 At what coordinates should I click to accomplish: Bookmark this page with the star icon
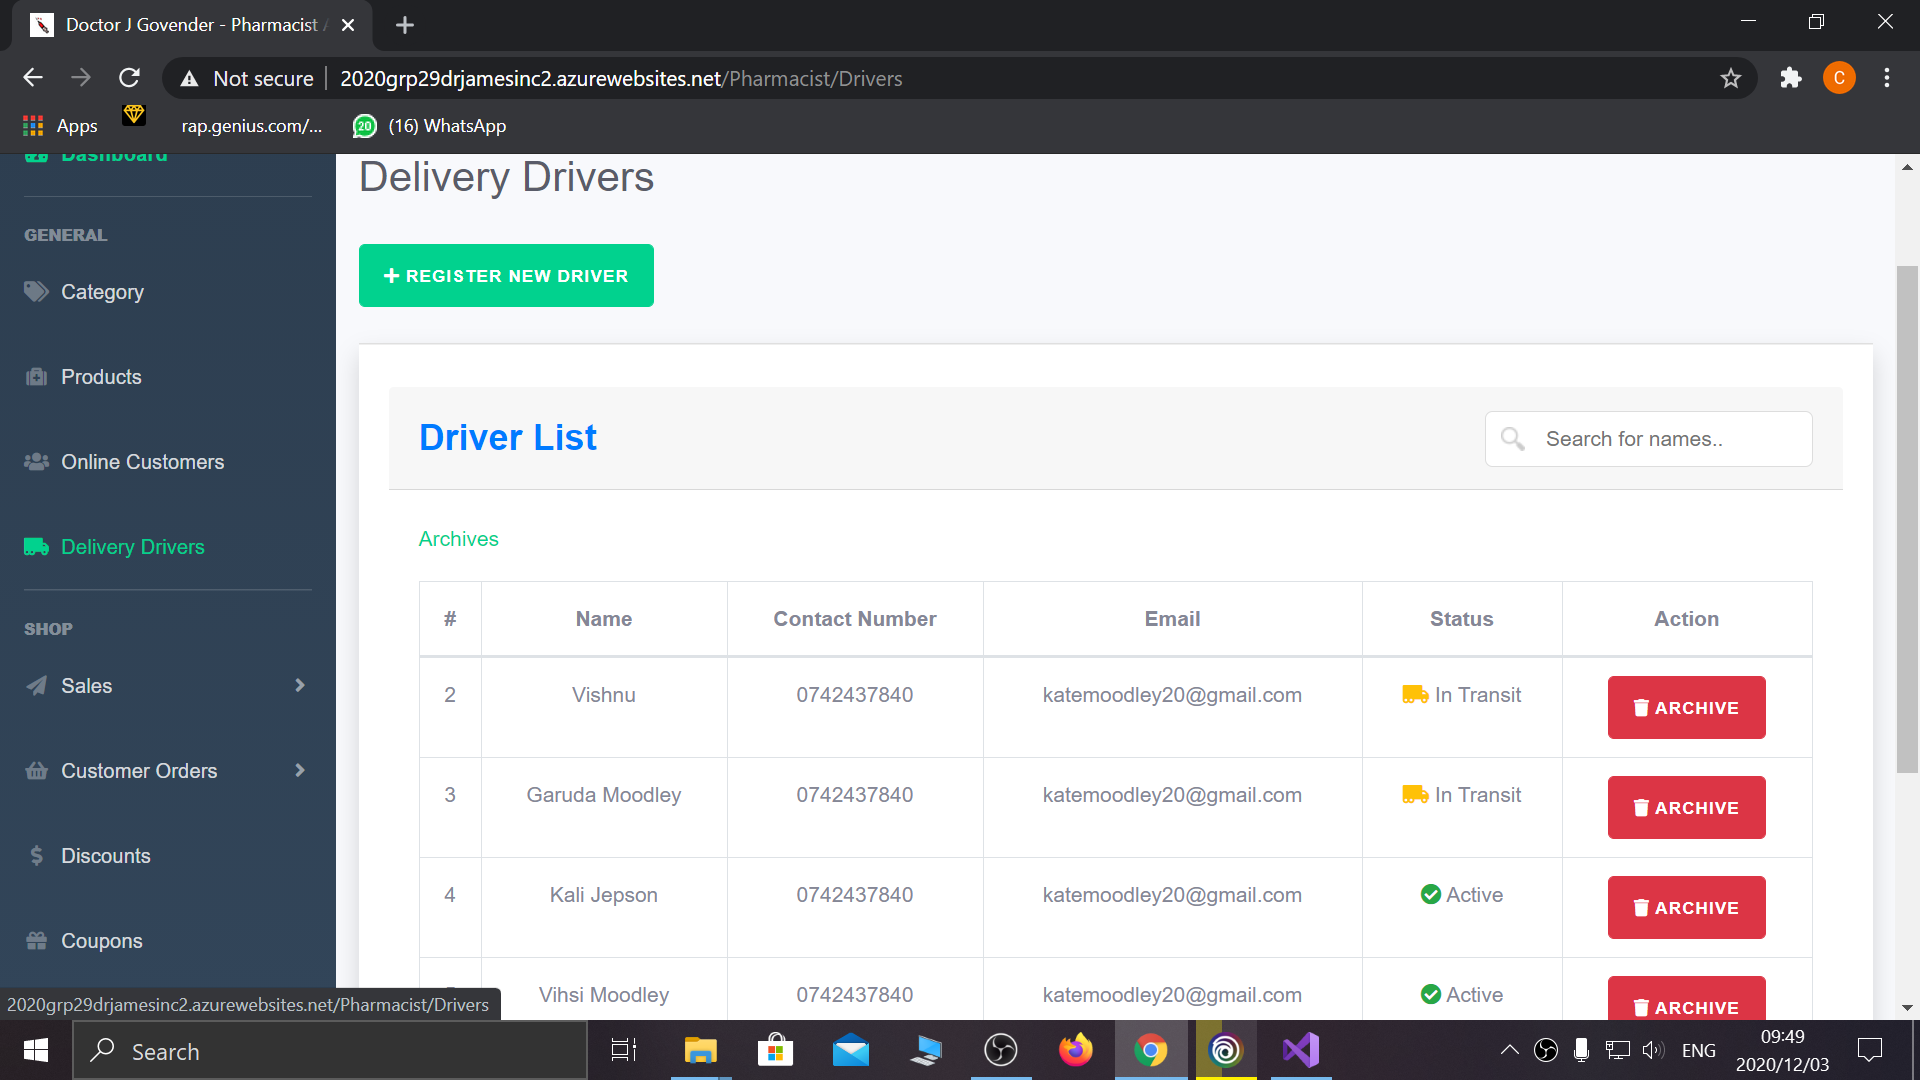(1731, 78)
